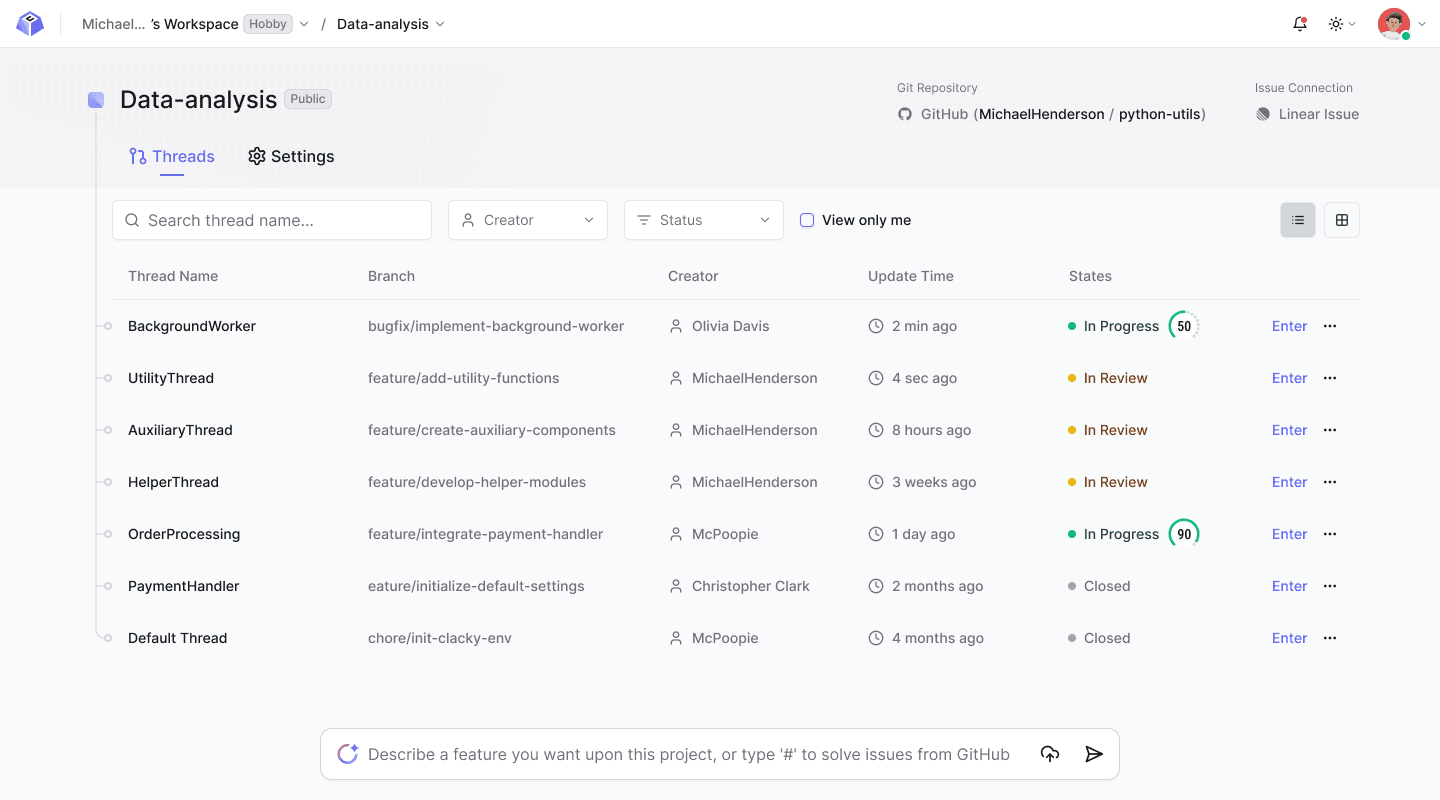Image resolution: width=1440 pixels, height=800 pixels.
Task: Click the Threads branch icon
Action: [x=138, y=156]
